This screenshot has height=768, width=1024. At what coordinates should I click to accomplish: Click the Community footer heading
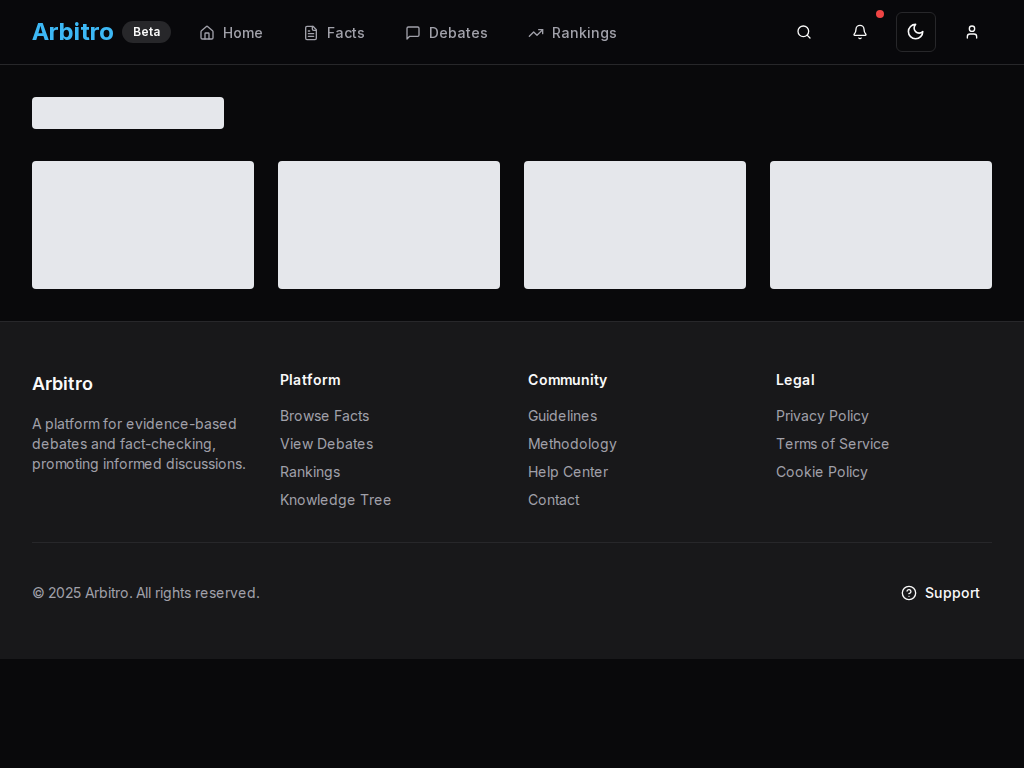pos(568,380)
